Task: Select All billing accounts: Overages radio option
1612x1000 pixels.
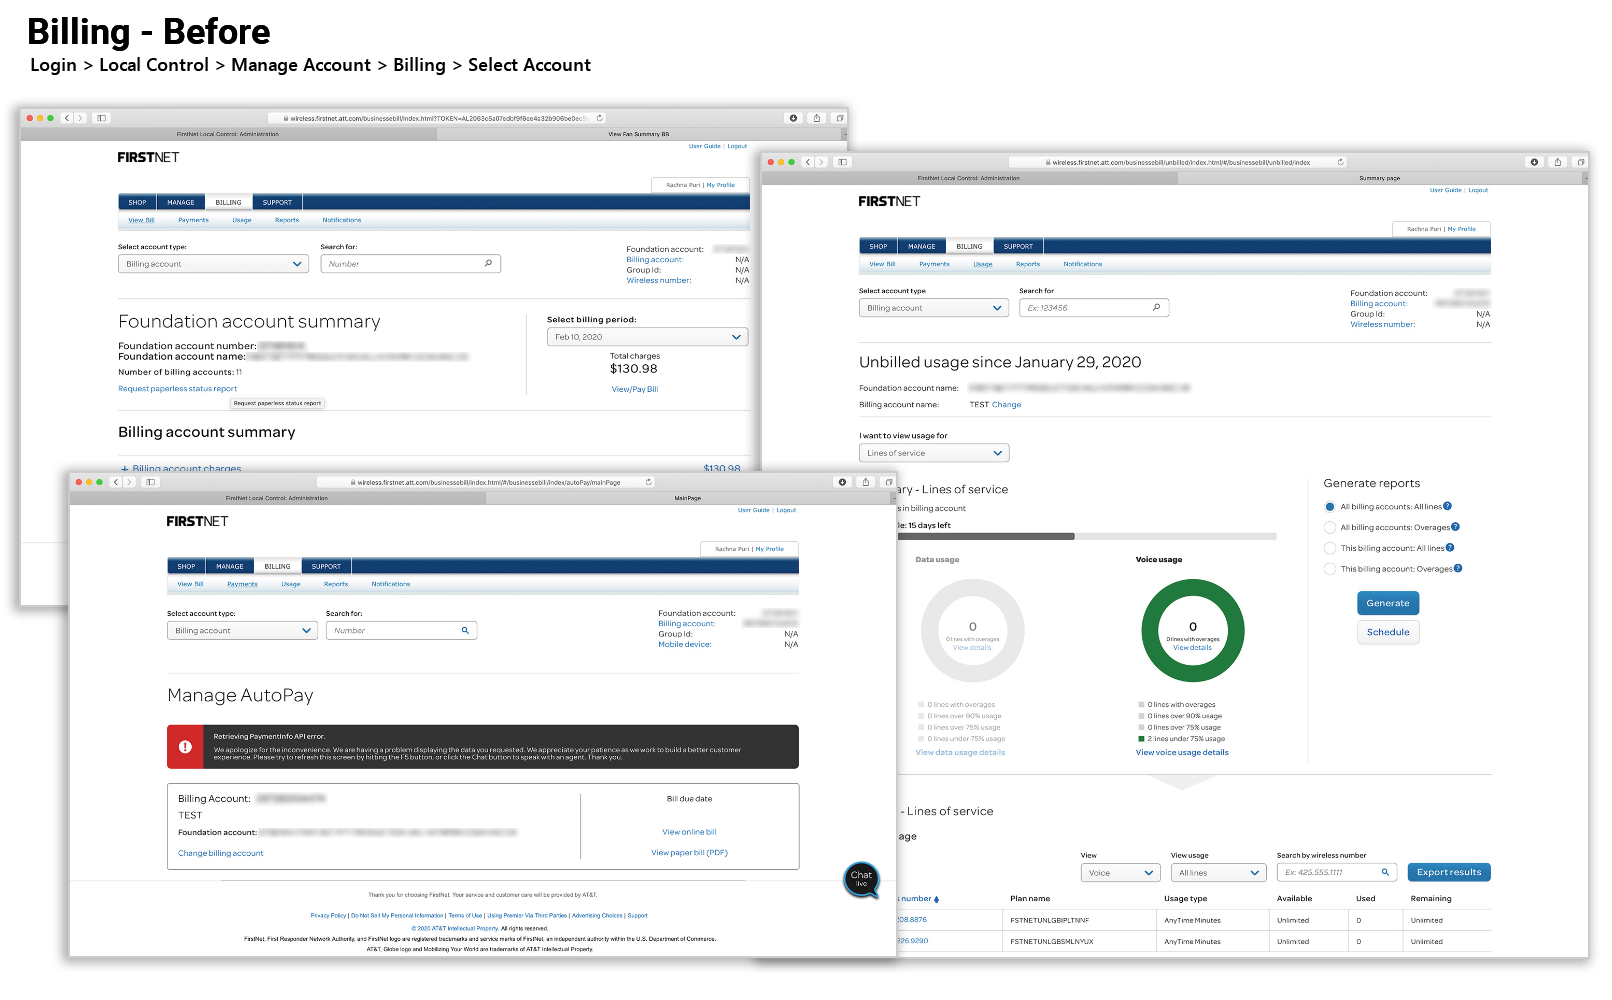Action: [1330, 528]
